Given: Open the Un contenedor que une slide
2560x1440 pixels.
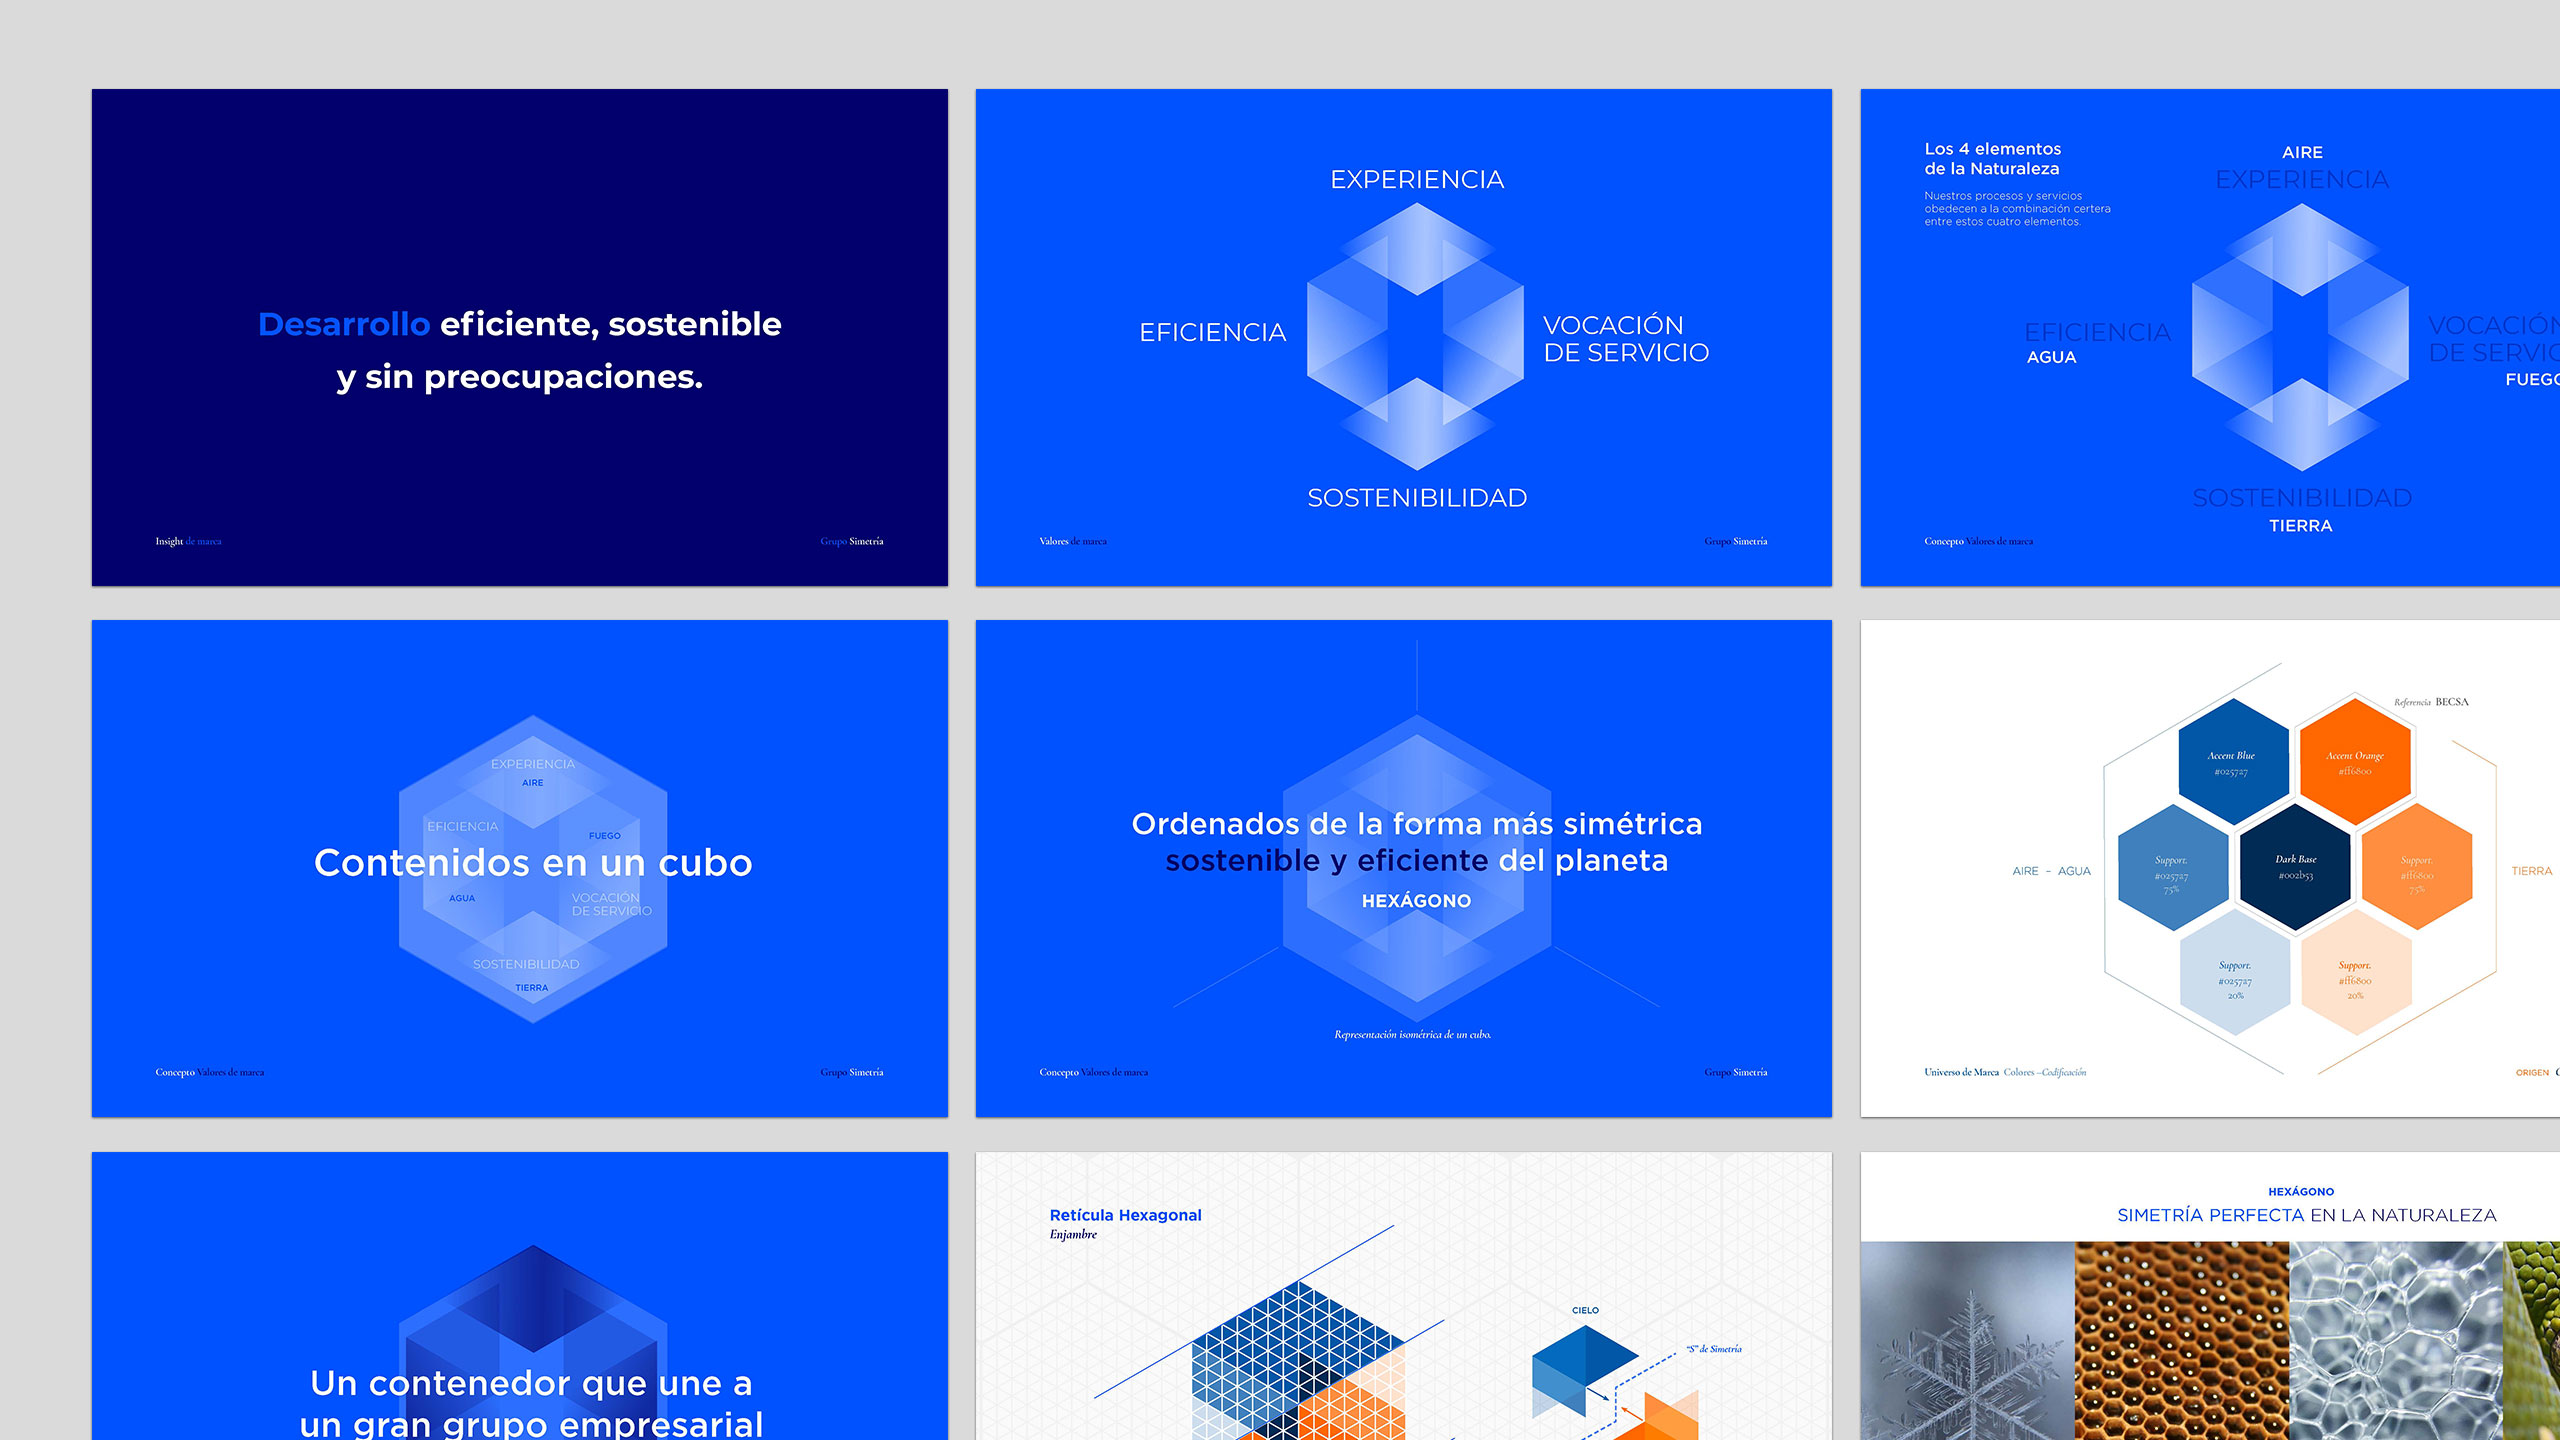Looking at the screenshot, I should [519, 1295].
